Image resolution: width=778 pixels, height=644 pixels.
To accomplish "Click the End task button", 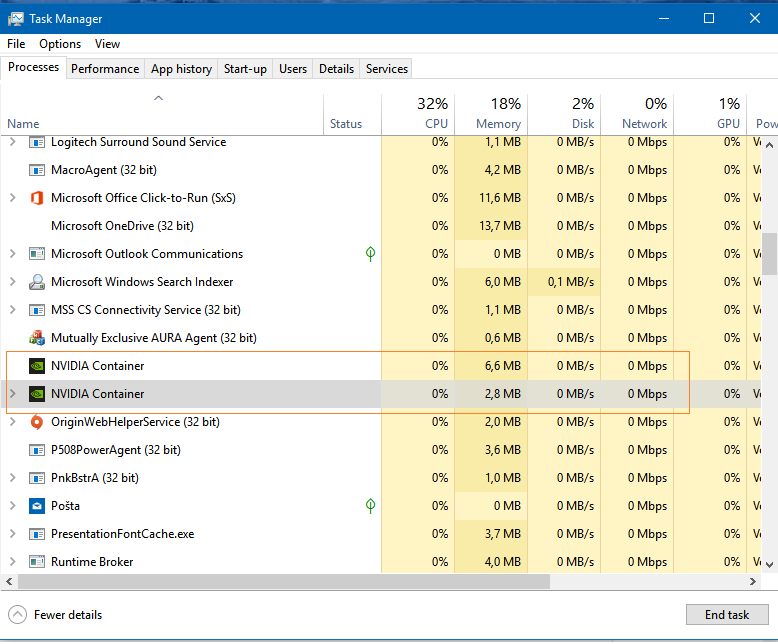I will 727,615.
